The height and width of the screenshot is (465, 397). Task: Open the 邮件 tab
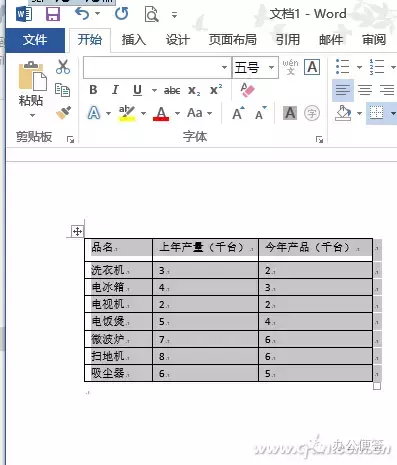coord(331,40)
